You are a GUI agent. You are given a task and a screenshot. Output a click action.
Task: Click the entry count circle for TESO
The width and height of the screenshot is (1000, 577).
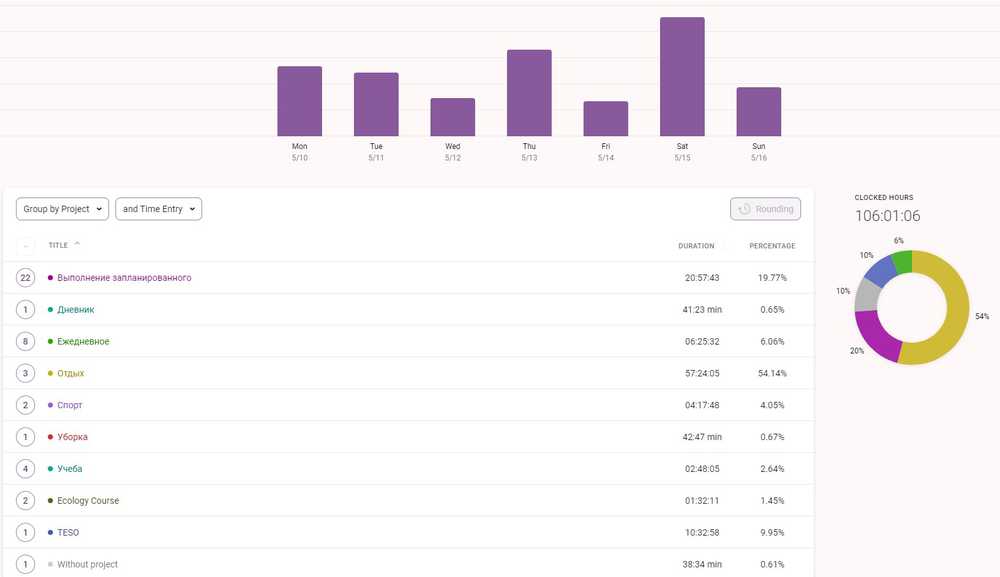[26, 533]
